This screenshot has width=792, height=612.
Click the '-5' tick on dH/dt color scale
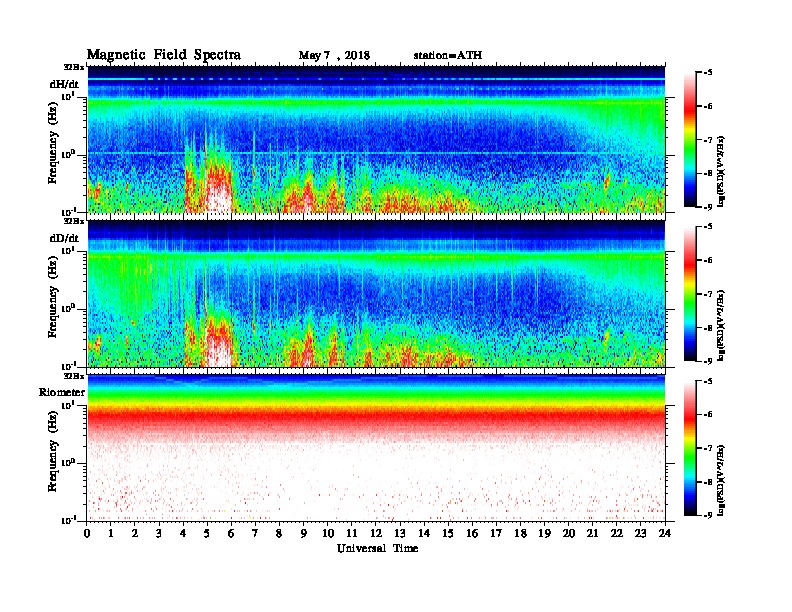(708, 73)
